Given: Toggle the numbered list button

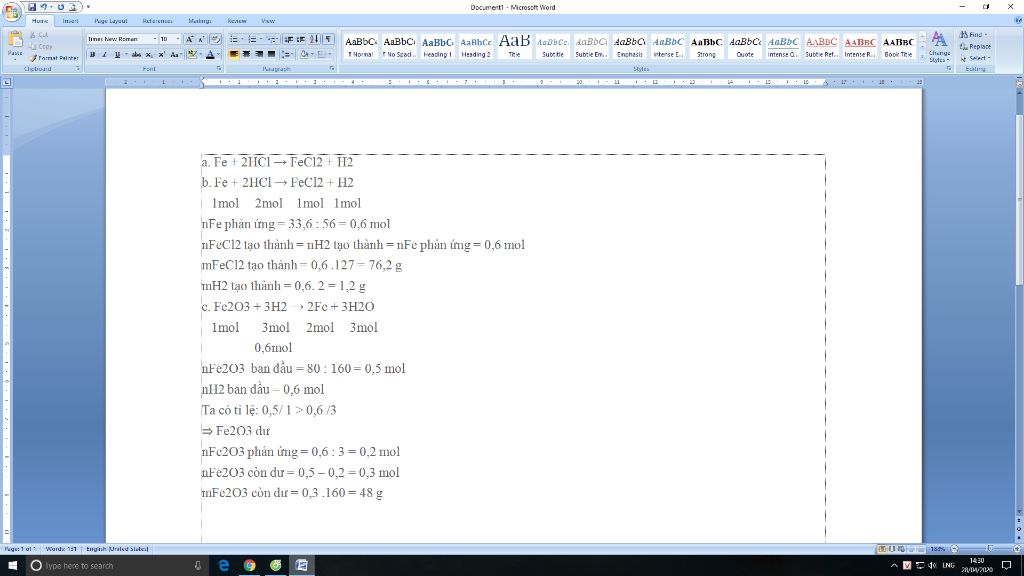Looking at the screenshot, I should coord(253,39).
